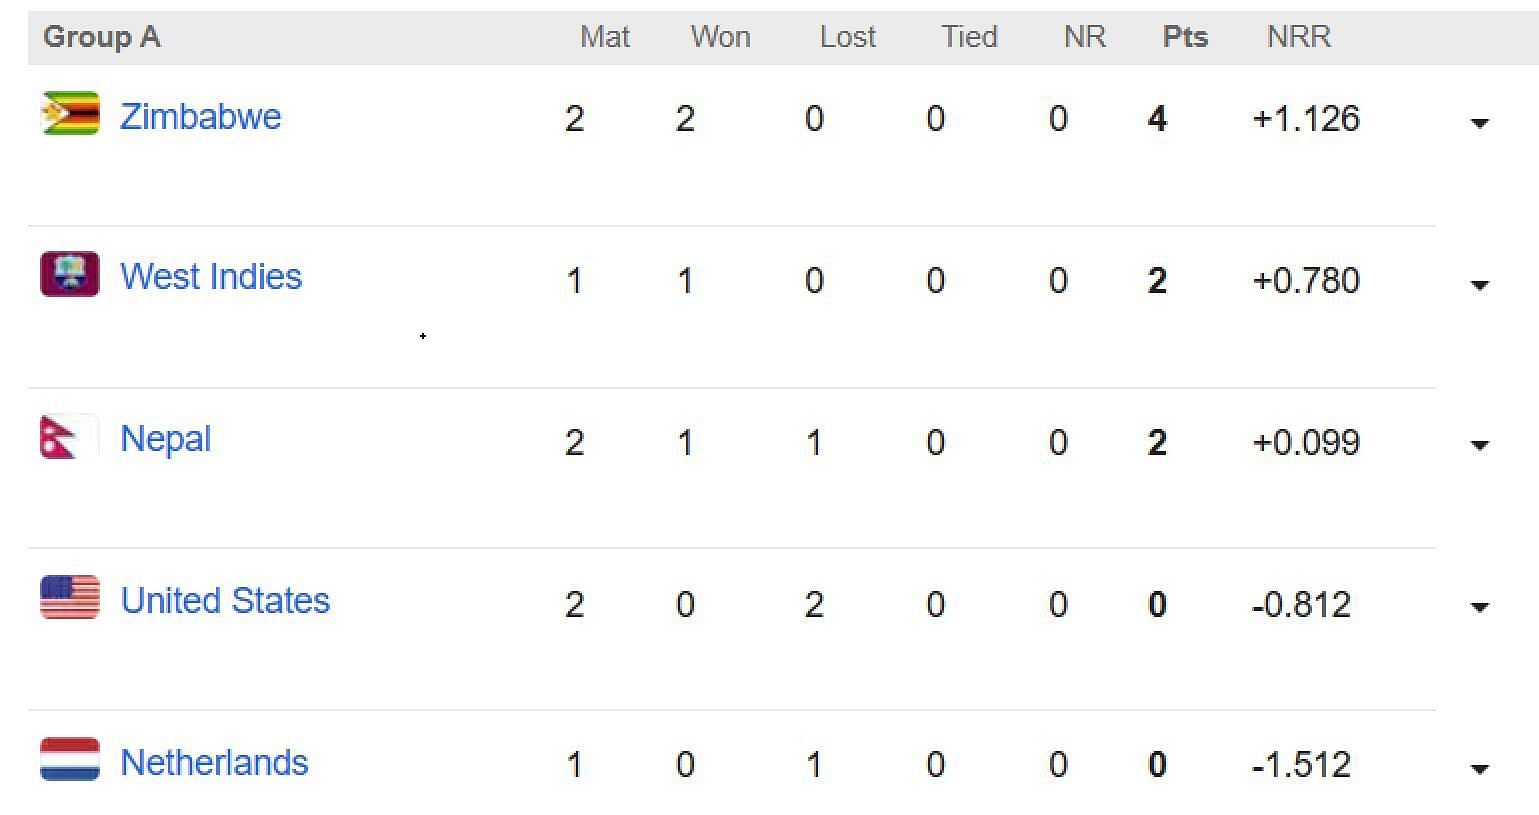Click the West Indies team logo

[x=70, y=274]
